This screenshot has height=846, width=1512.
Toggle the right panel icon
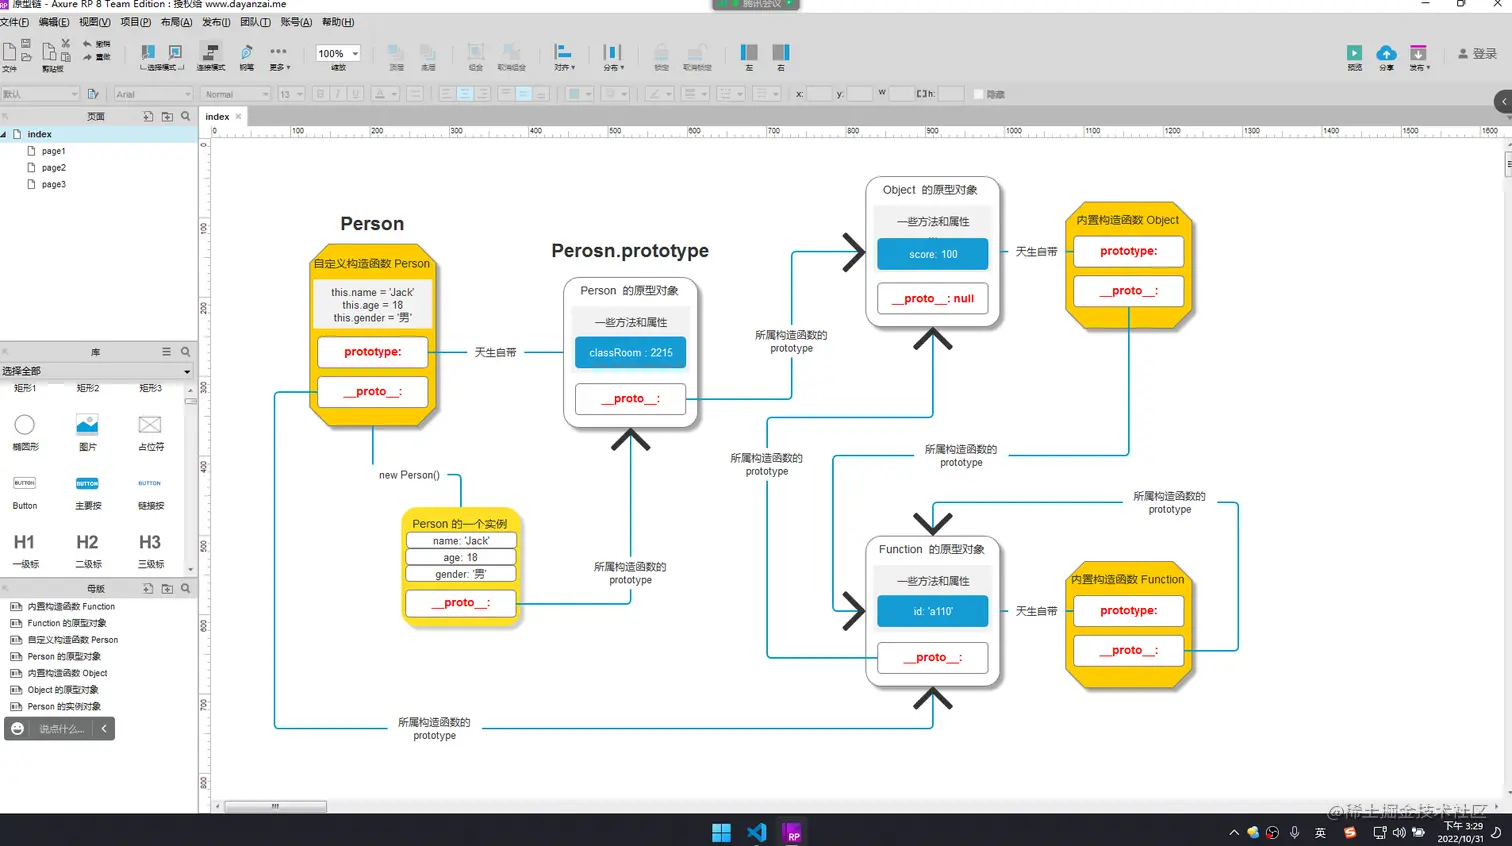(x=781, y=52)
